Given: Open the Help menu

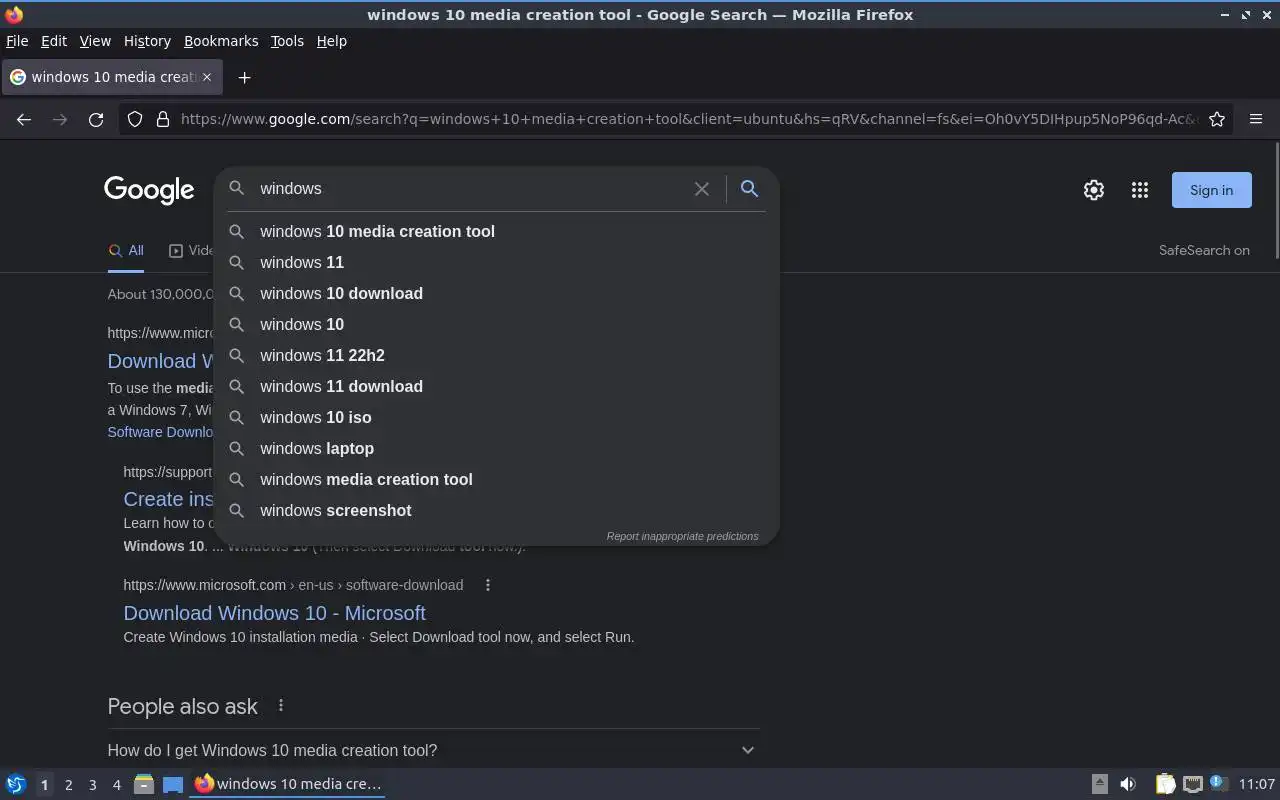Looking at the screenshot, I should 332,41.
